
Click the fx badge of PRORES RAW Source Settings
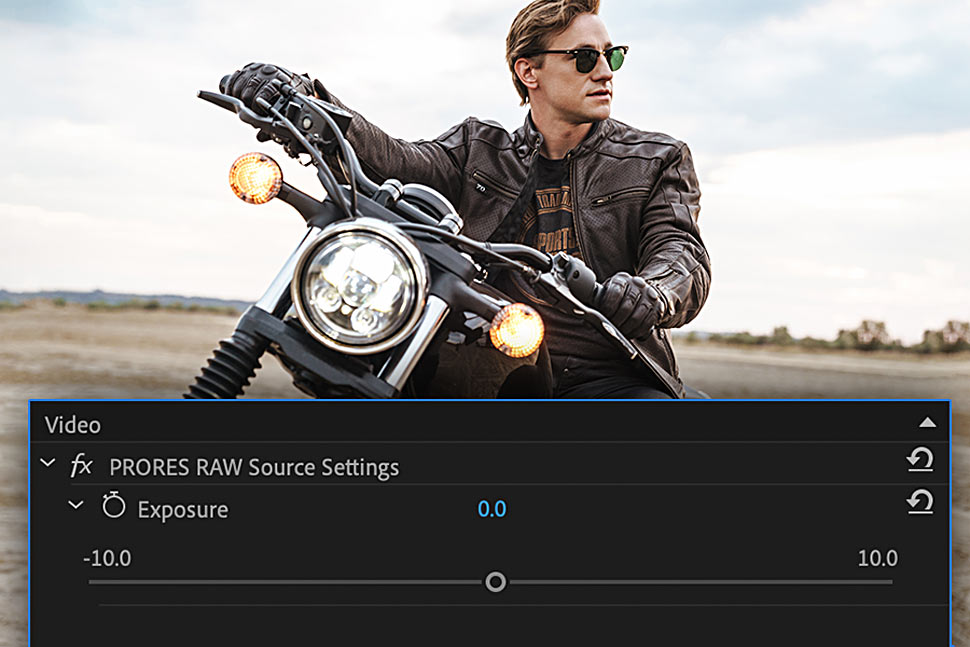click(x=81, y=466)
